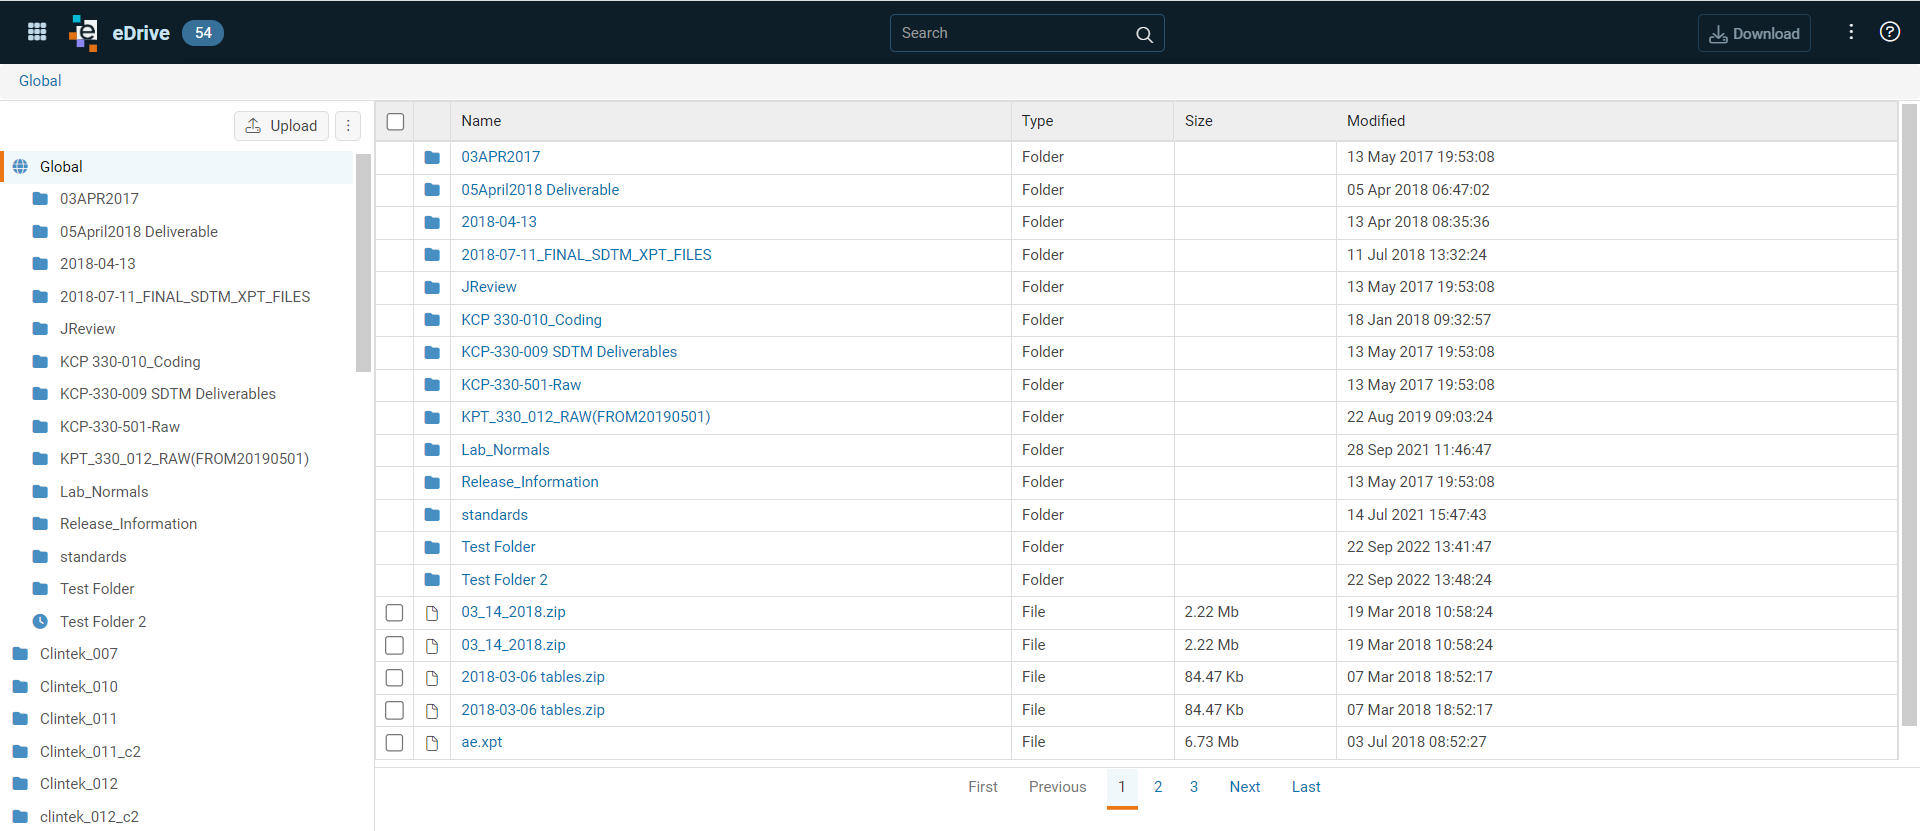Select Clintek_012 in the folder tree
Screen dimensions: 1920x831
[79, 784]
